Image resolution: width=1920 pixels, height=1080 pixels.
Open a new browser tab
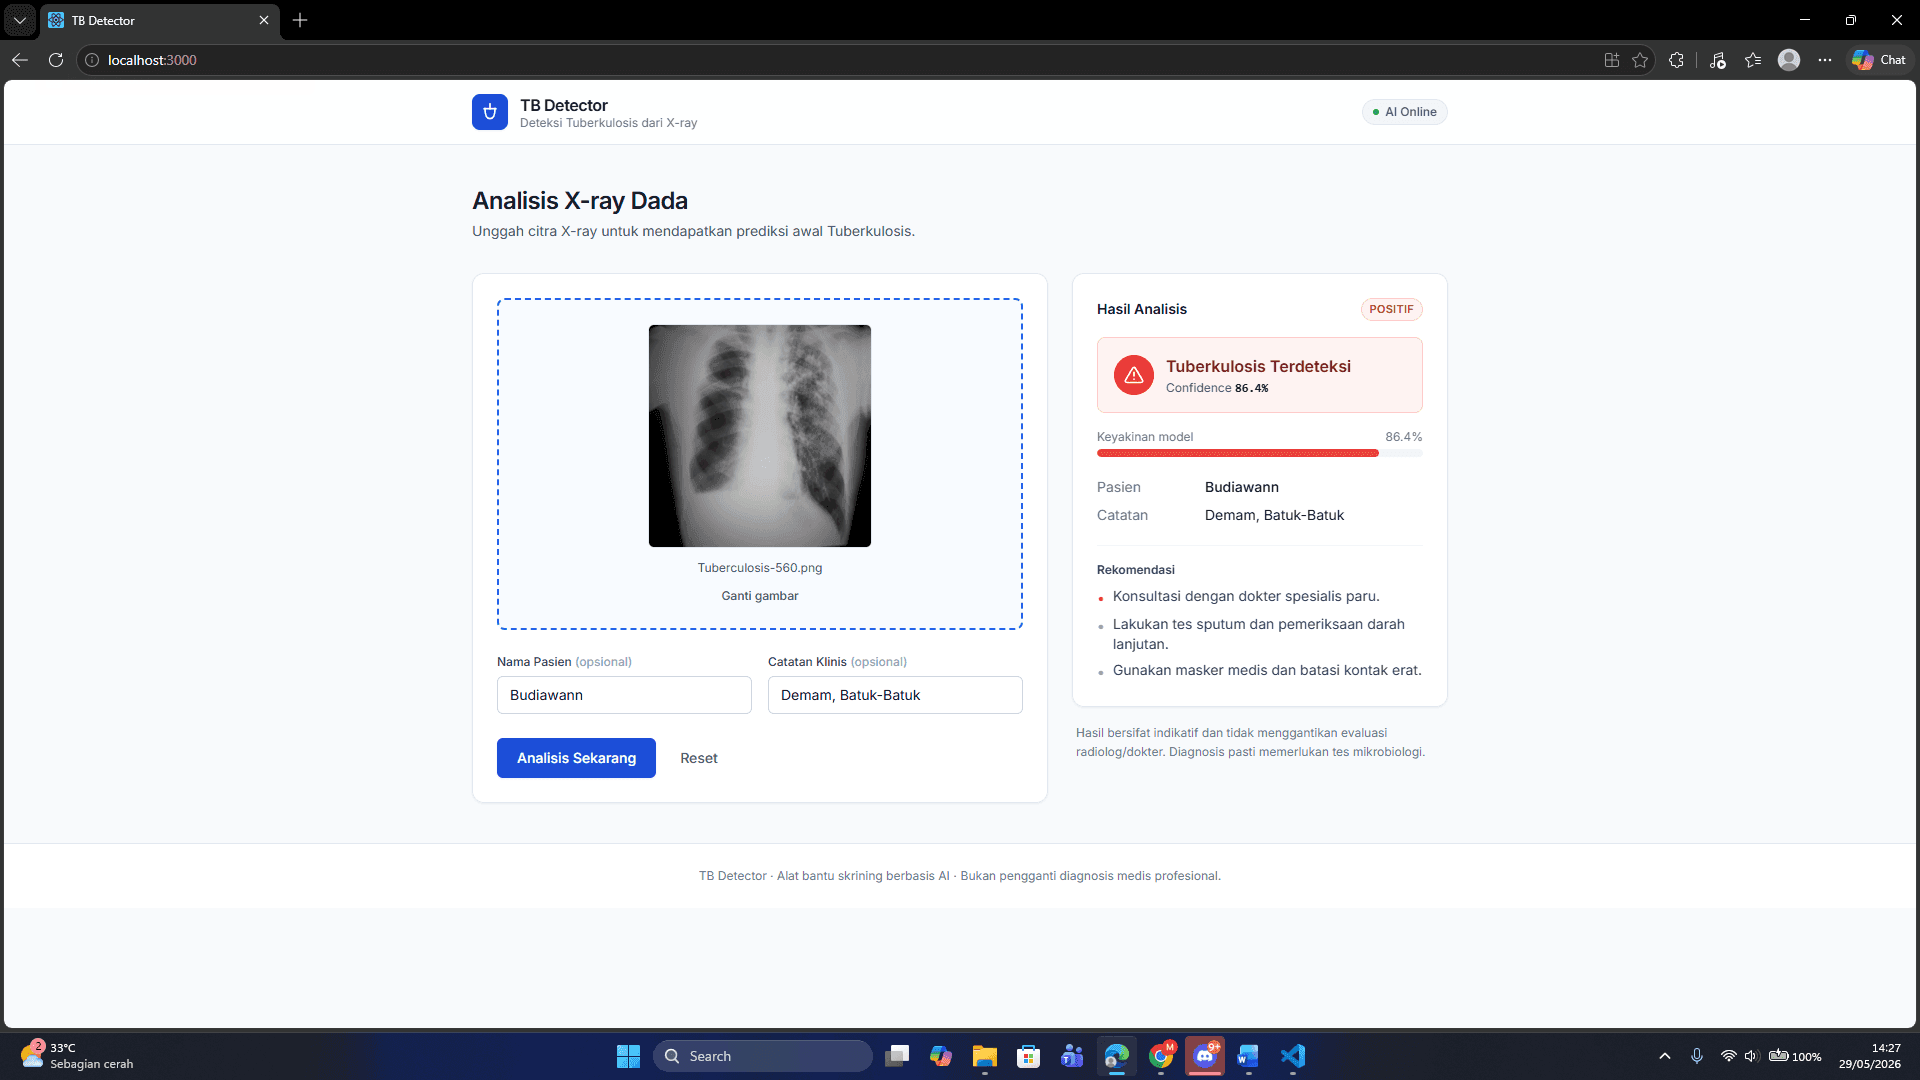point(300,20)
